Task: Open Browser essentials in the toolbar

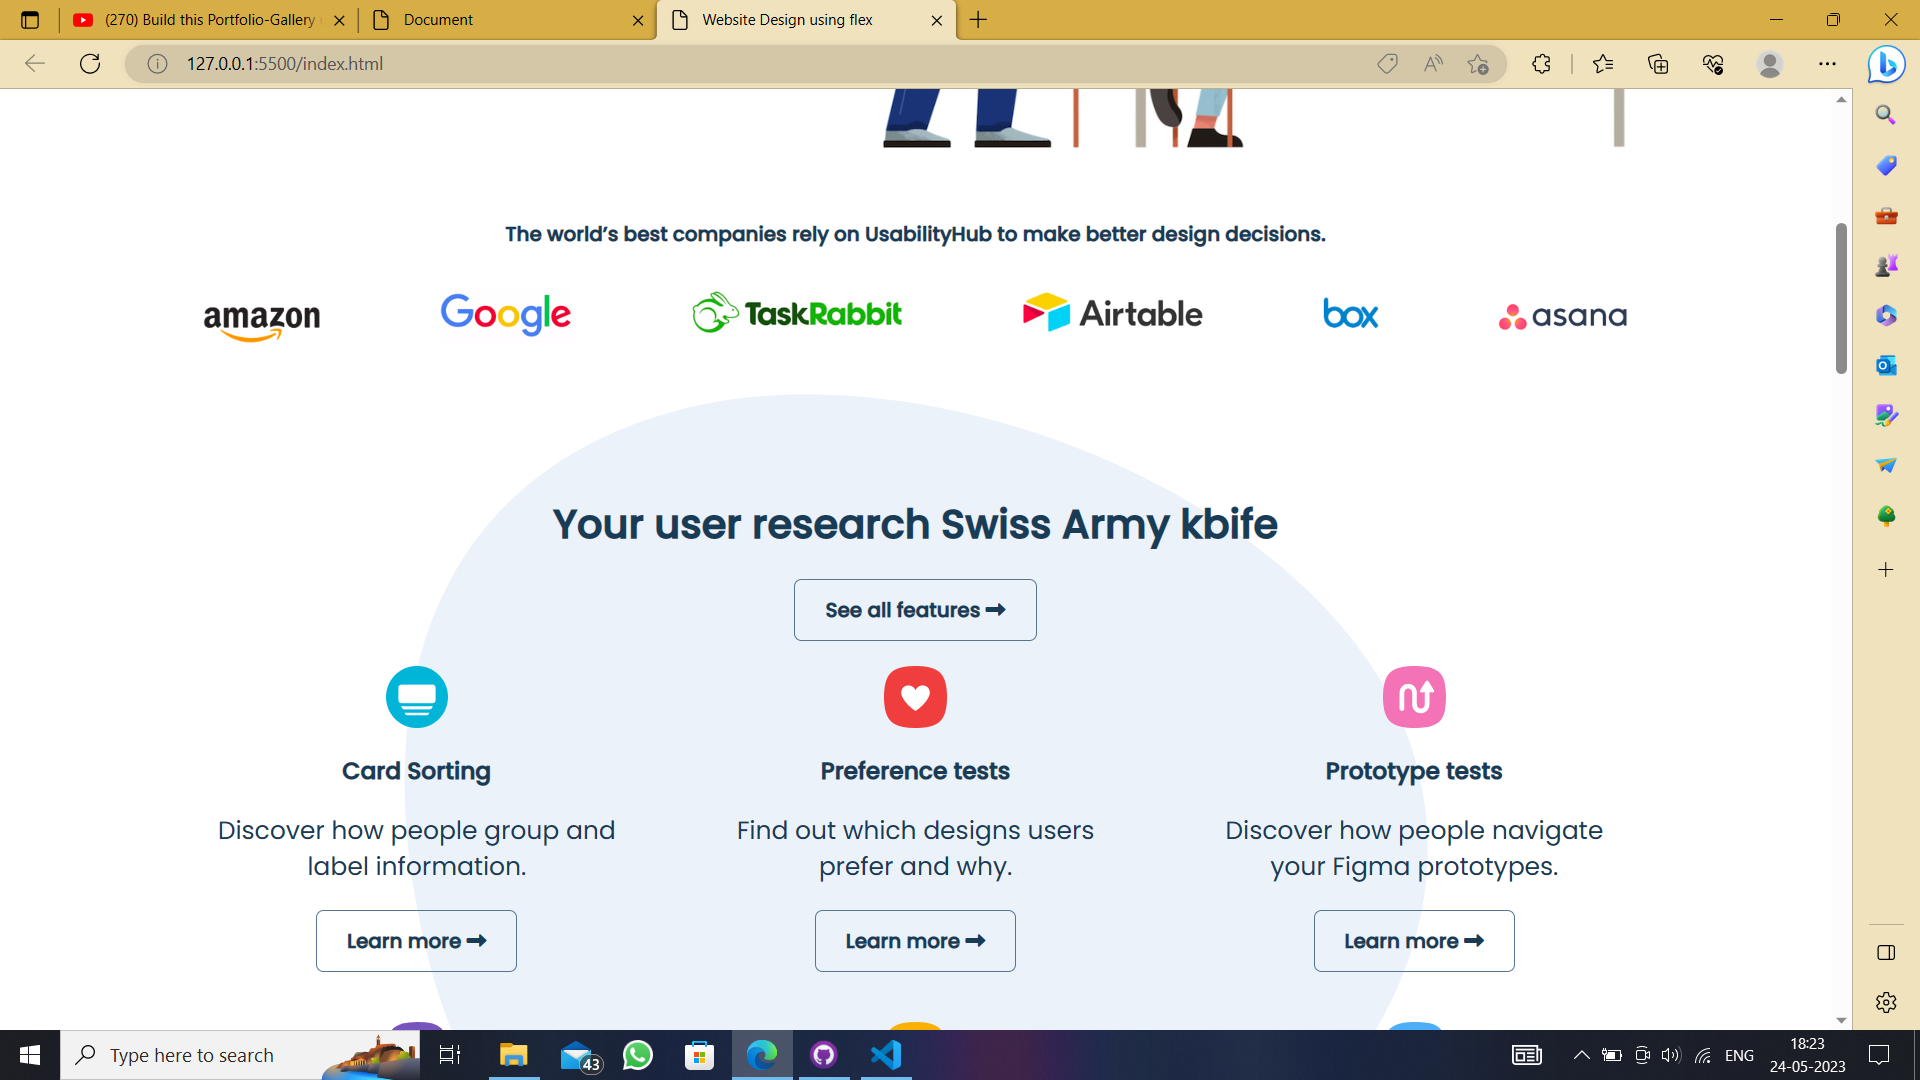Action: 1713,63
